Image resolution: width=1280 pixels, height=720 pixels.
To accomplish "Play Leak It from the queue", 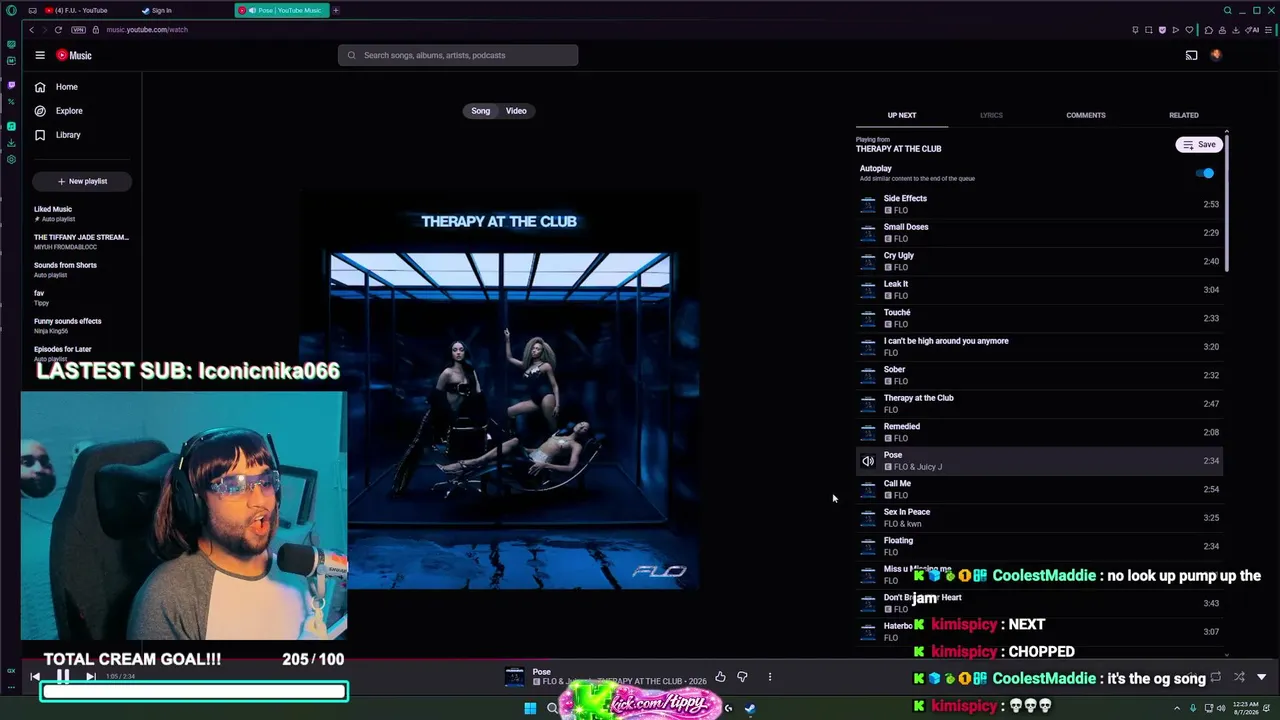I will tap(1040, 290).
